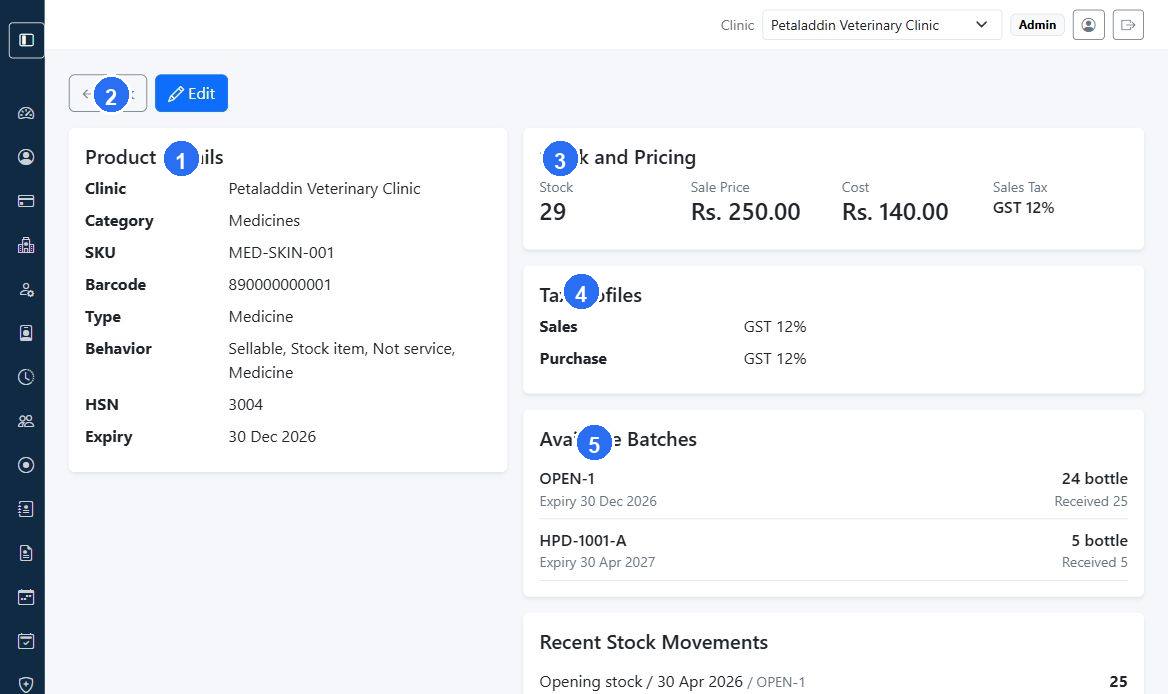1168x694 pixels.
Task: Select HSN value 3004
Action: 245,404
